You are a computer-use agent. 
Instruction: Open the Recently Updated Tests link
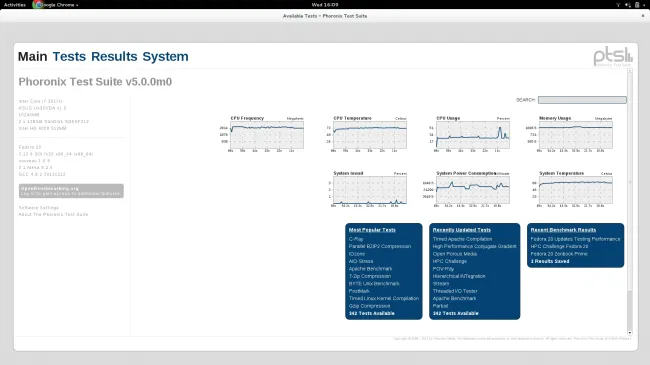(x=461, y=230)
